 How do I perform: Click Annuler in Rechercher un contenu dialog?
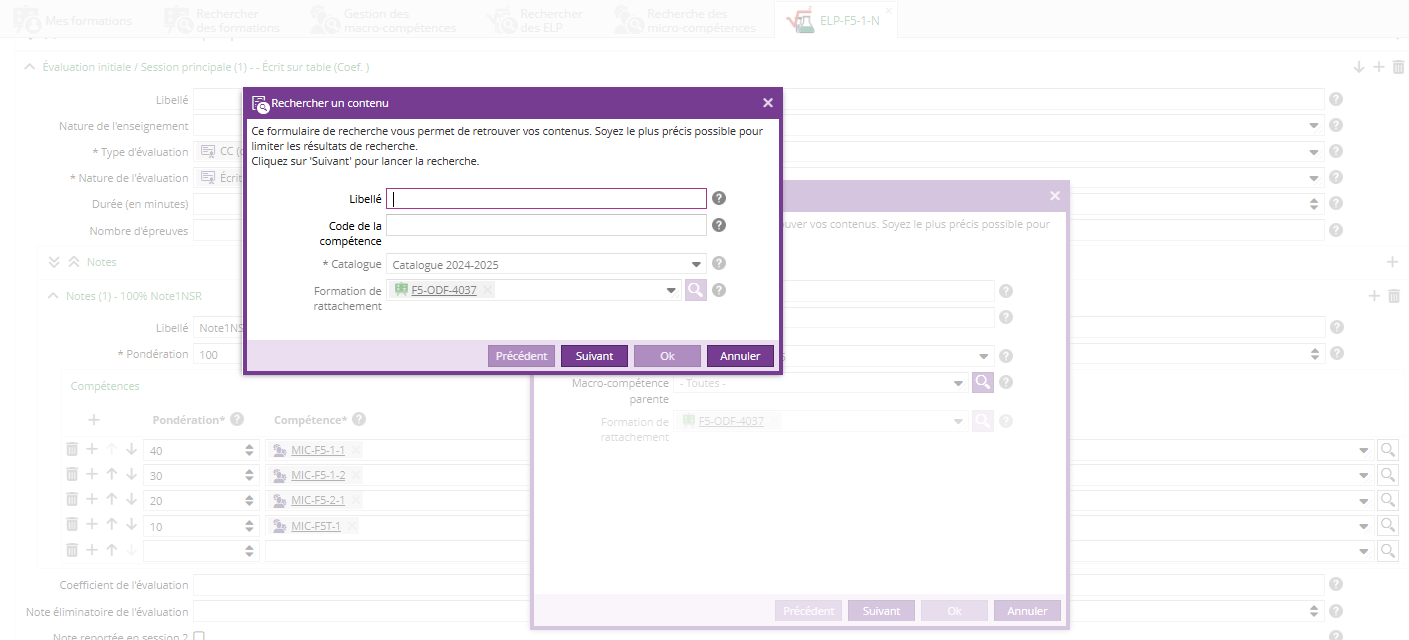tap(740, 356)
